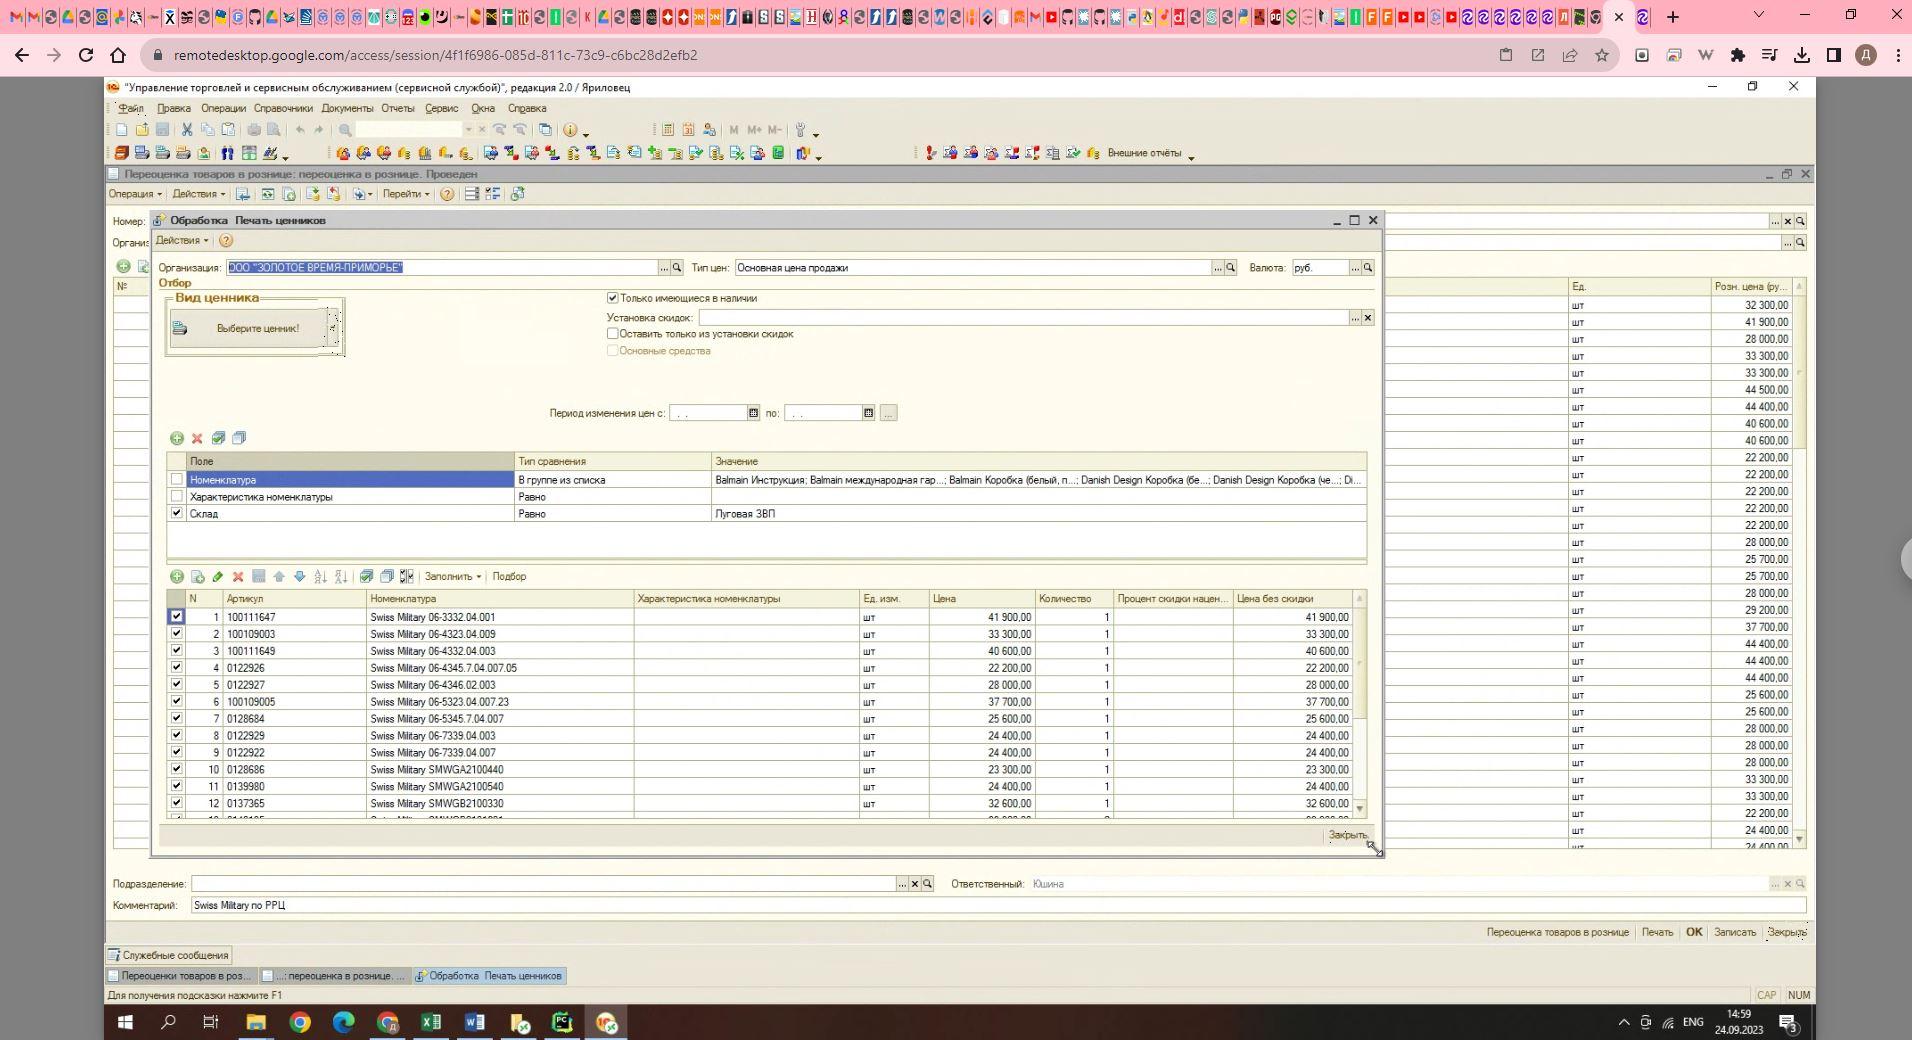Click OK button in Переоценка document
1912x1040 pixels.
pyautogui.click(x=1694, y=932)
